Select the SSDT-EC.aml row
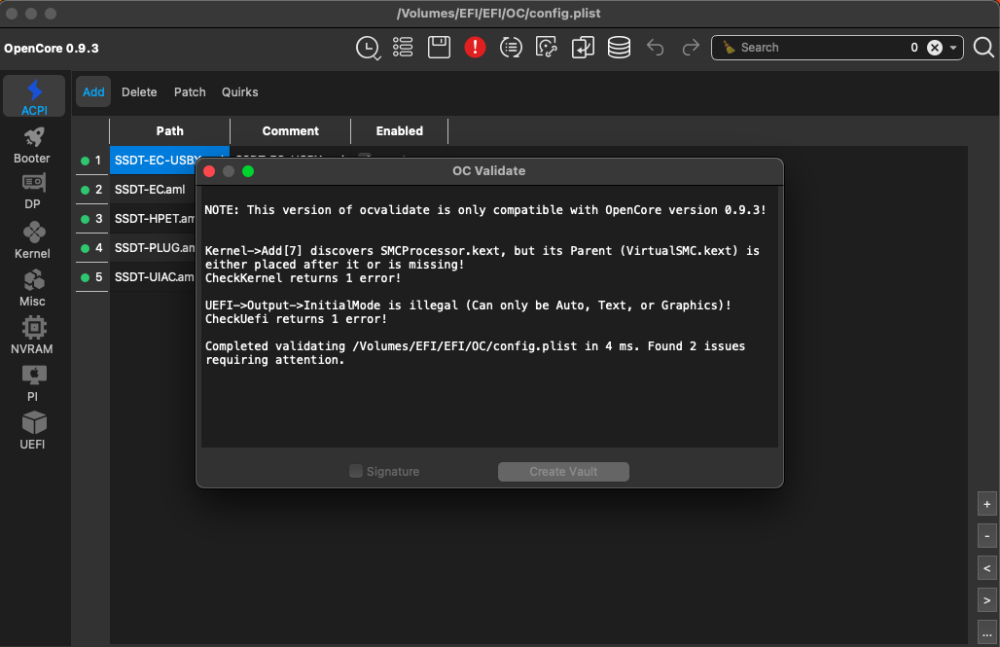This screenshot has width=1000, height=647. [153, 190]
